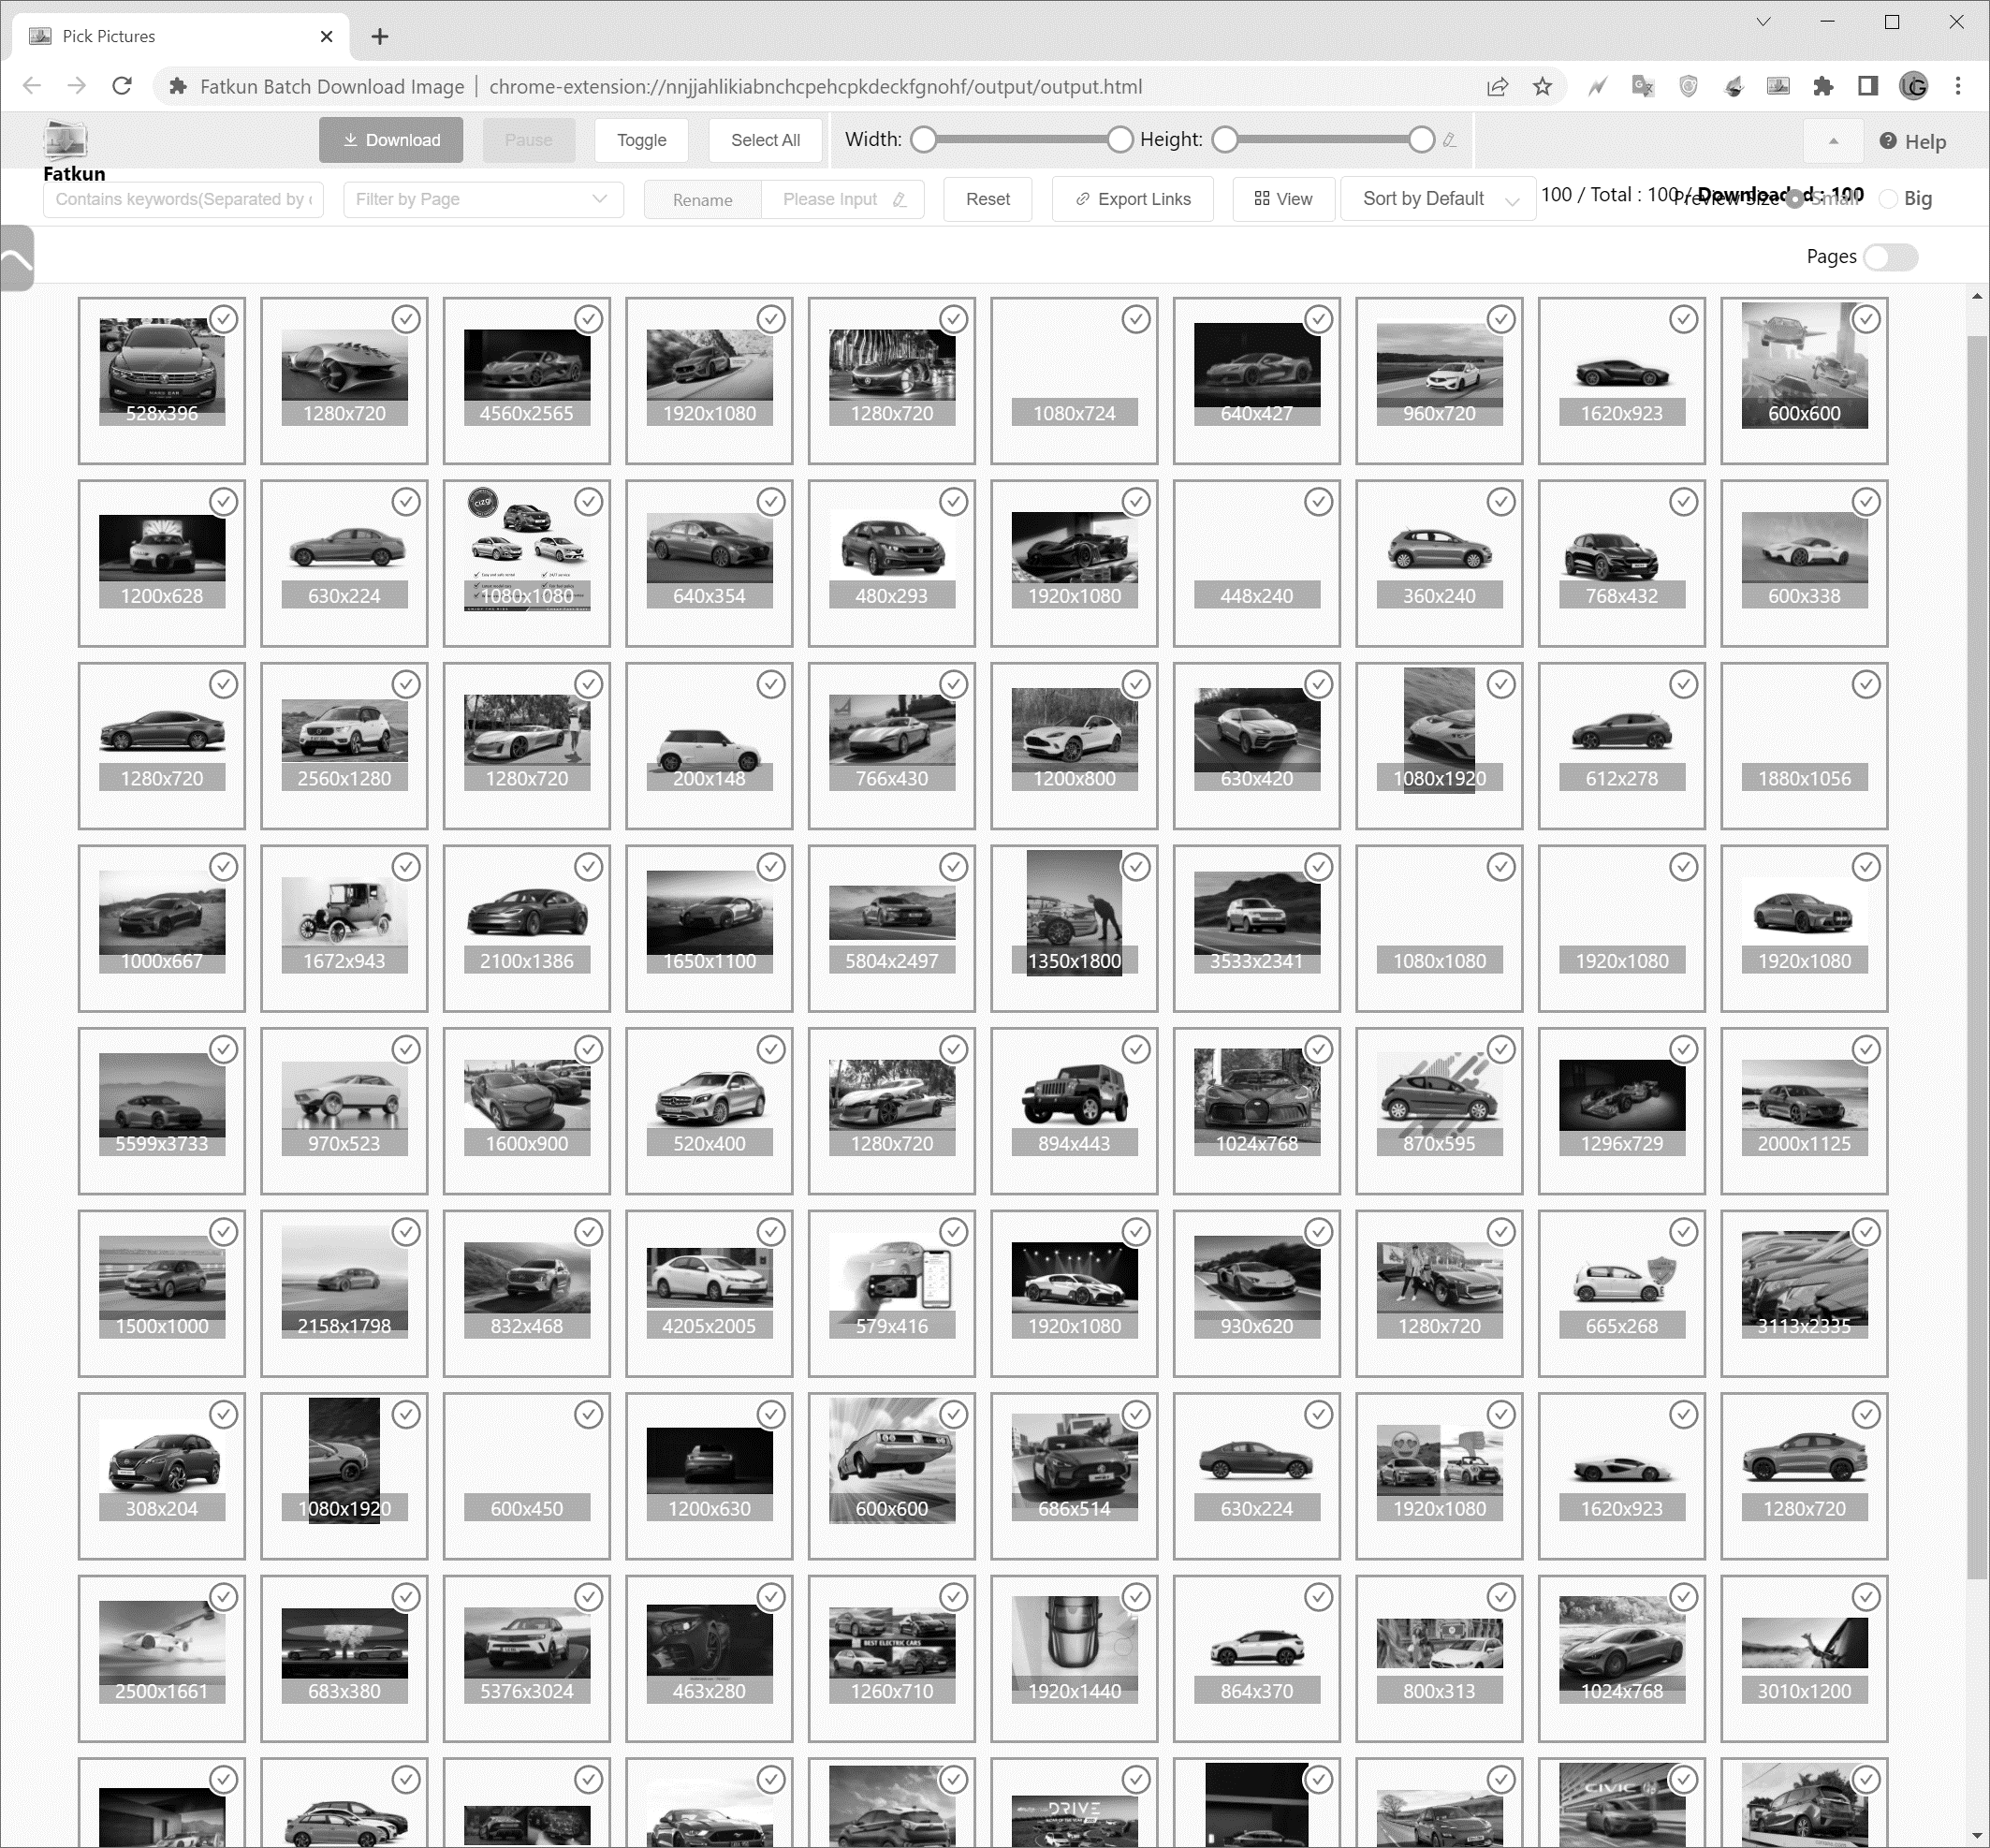Expand the Sort by Default dropdown
The height and width of the screenshot is (1848, 1990).
pyautogui.click(x=1437, y=199)
